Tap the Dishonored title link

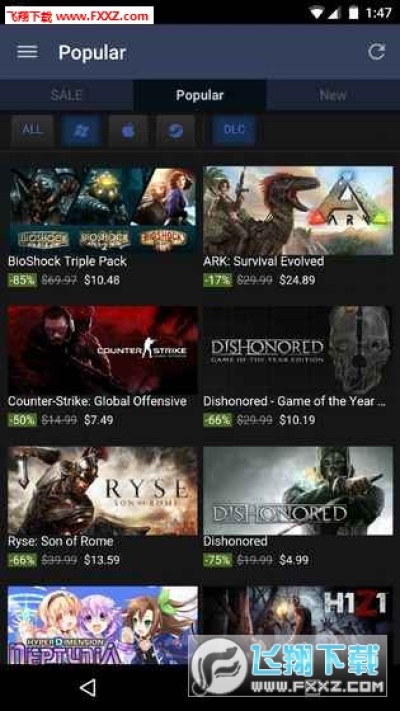(235, 541)
